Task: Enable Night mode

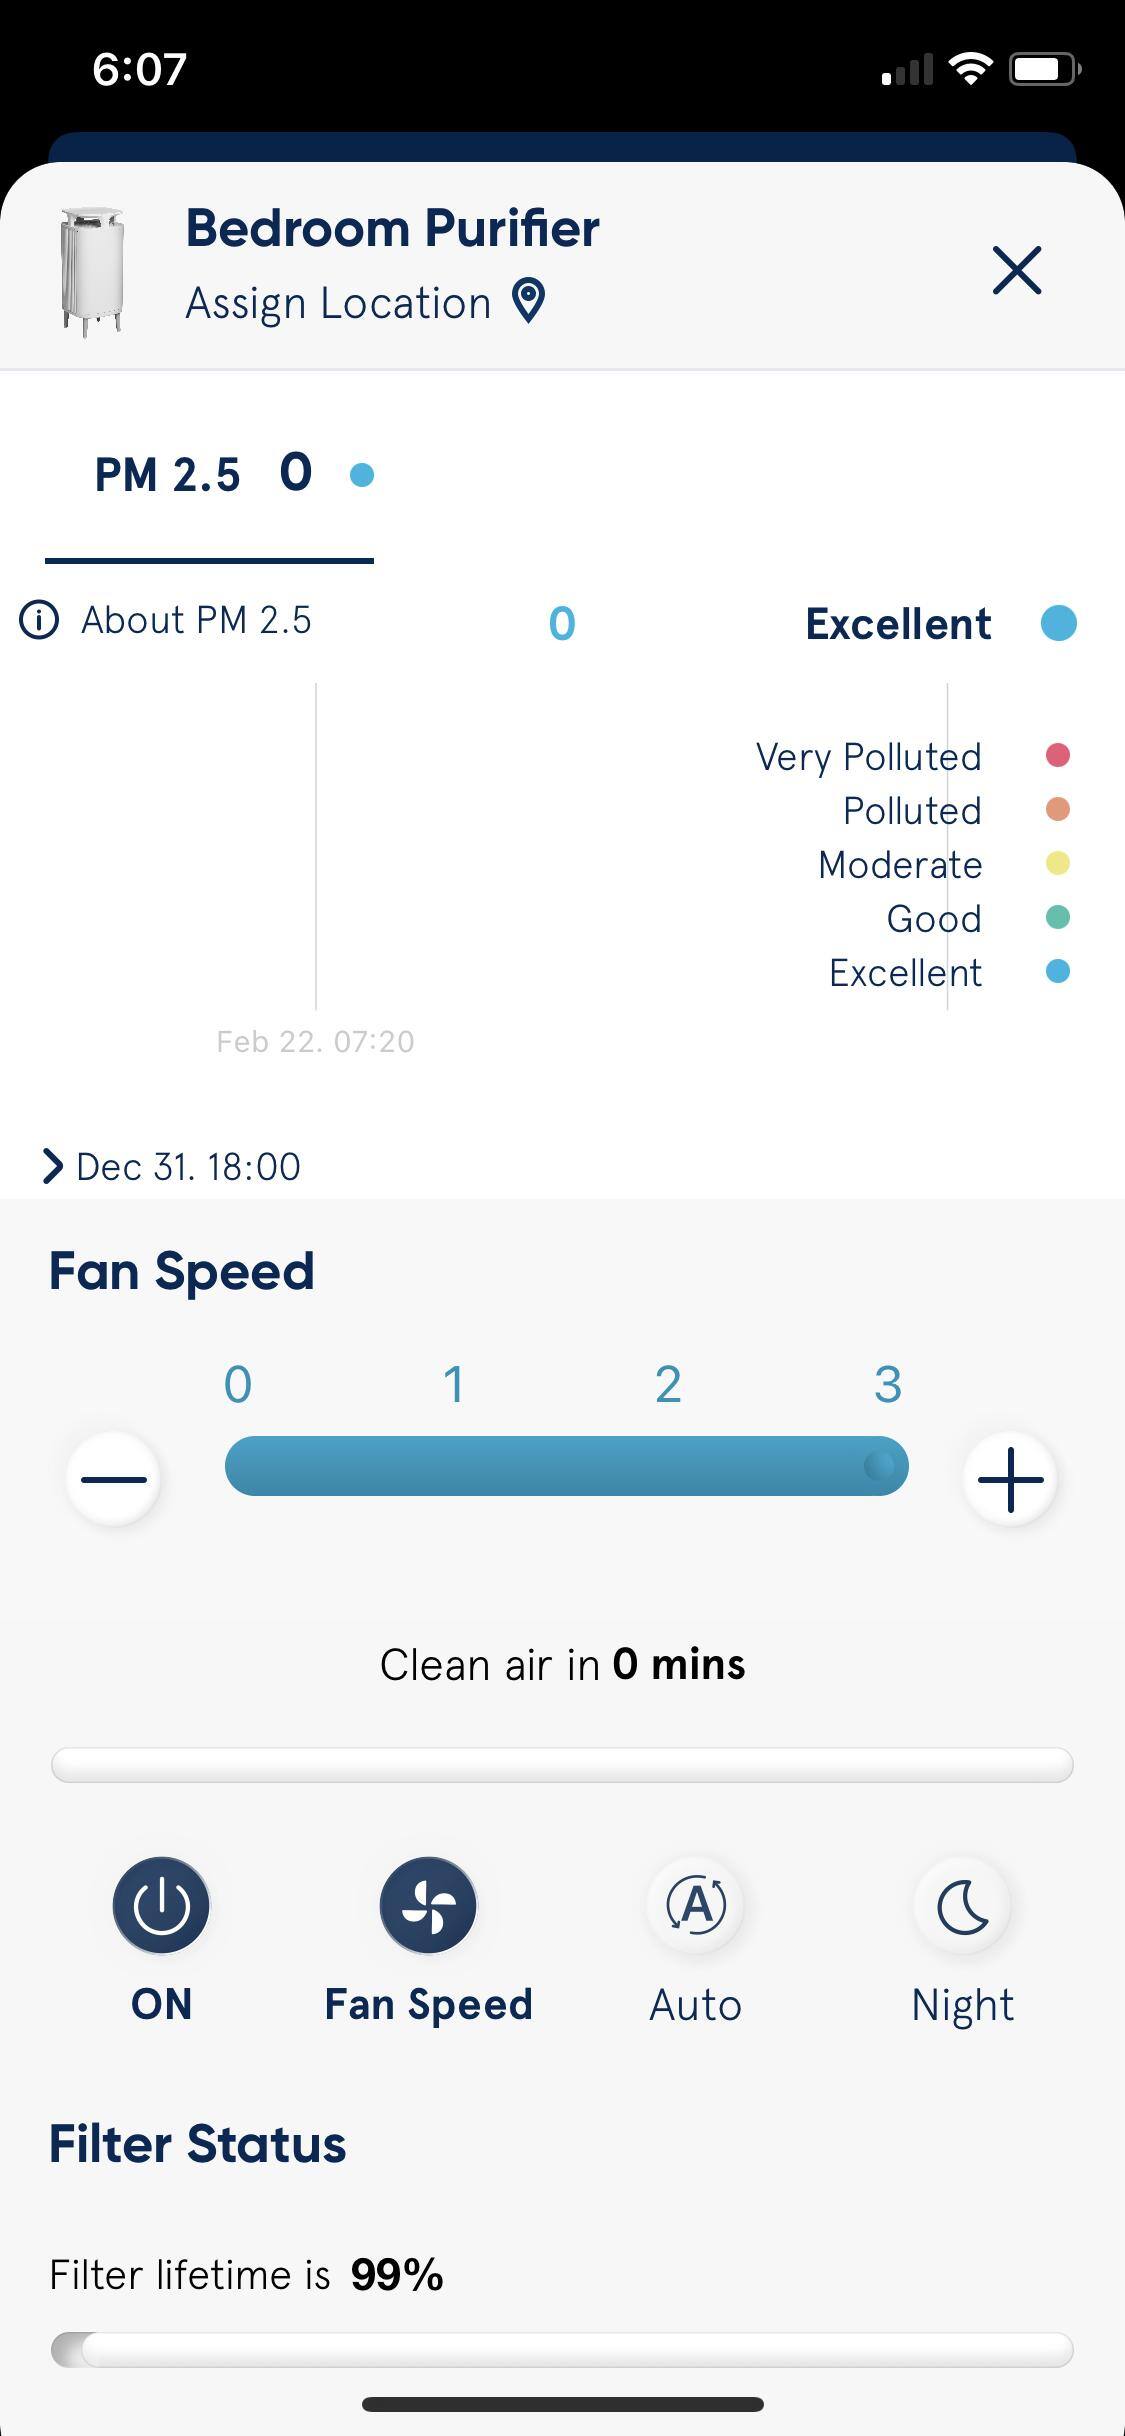Action: [962, 1905]
